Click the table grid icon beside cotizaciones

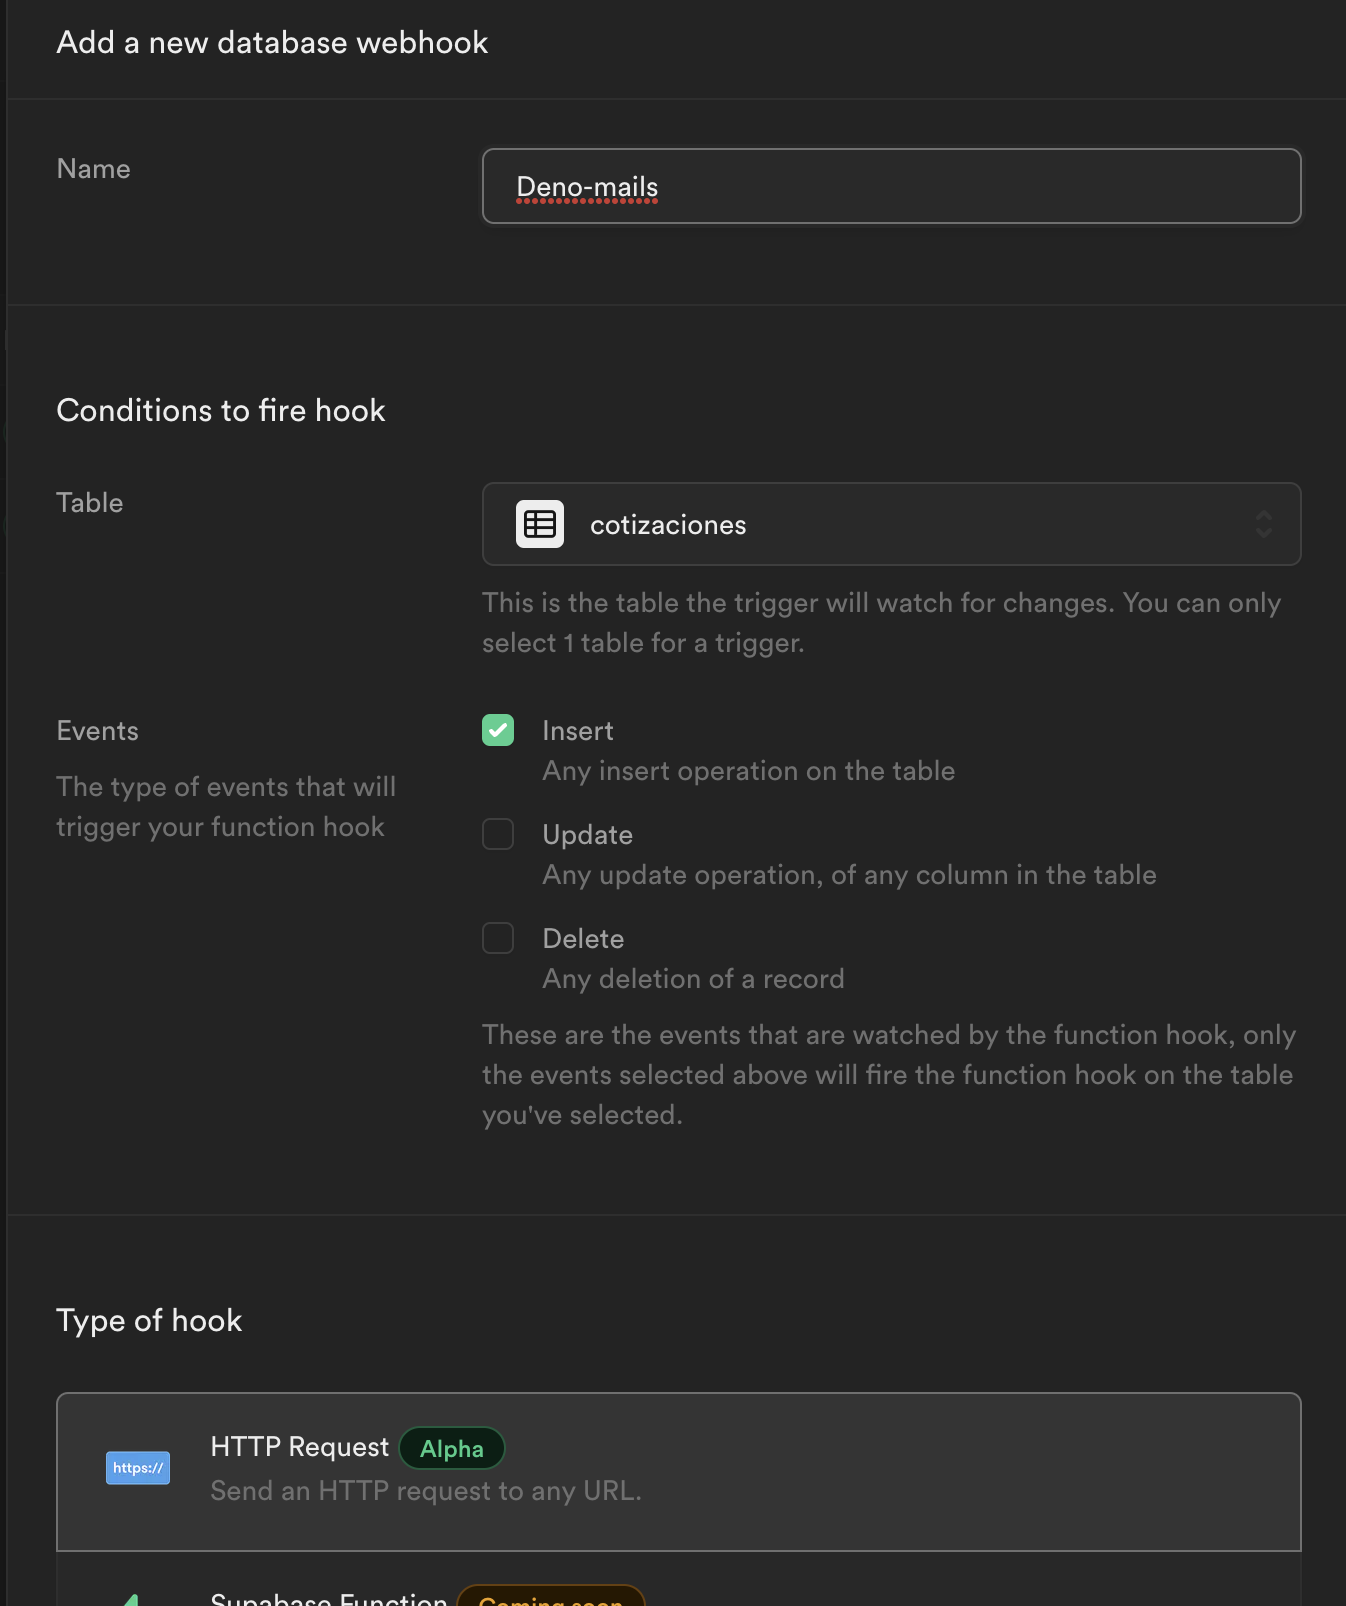tap(540, 525)
